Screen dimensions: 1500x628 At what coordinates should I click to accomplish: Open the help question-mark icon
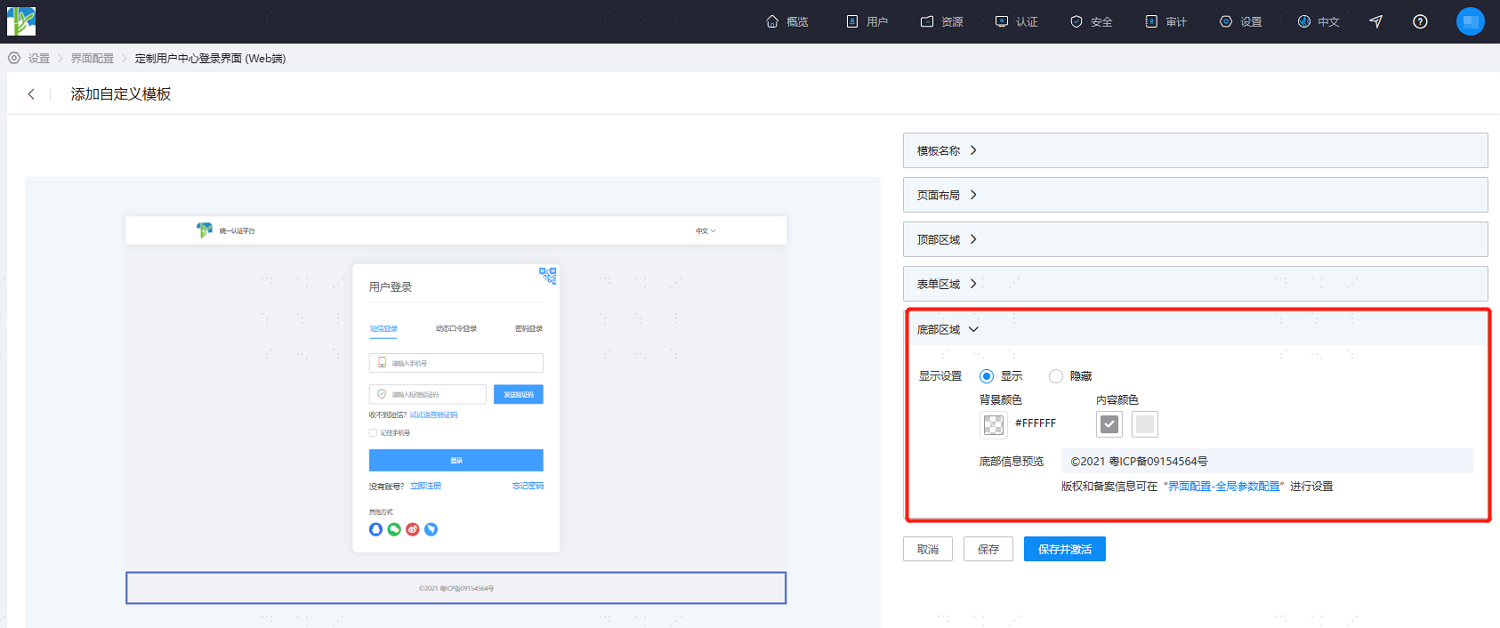(x=1420, y=21)
